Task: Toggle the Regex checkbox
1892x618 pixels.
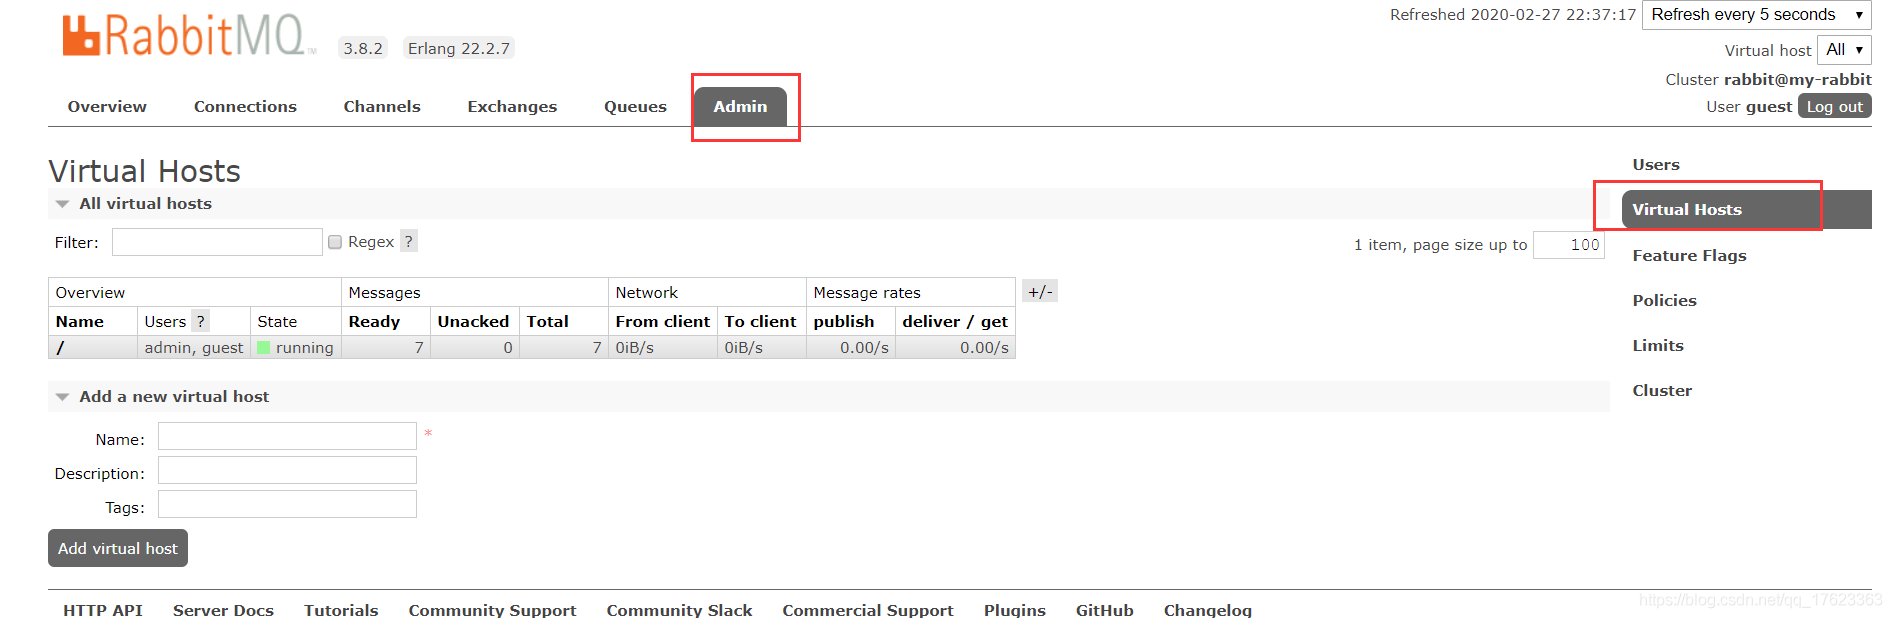Action: coord(335,242)
